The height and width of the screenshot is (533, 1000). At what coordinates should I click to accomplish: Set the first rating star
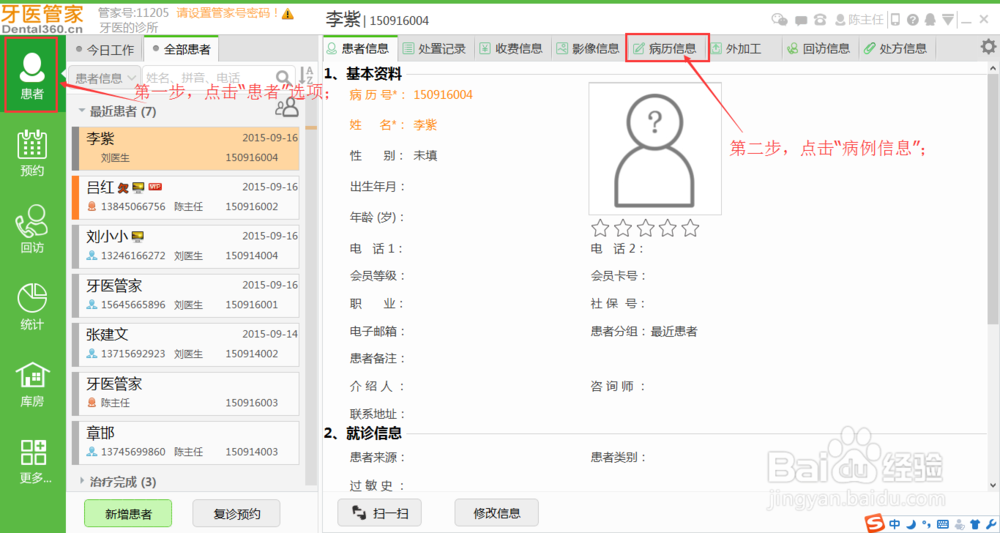(x=599, y=228)
